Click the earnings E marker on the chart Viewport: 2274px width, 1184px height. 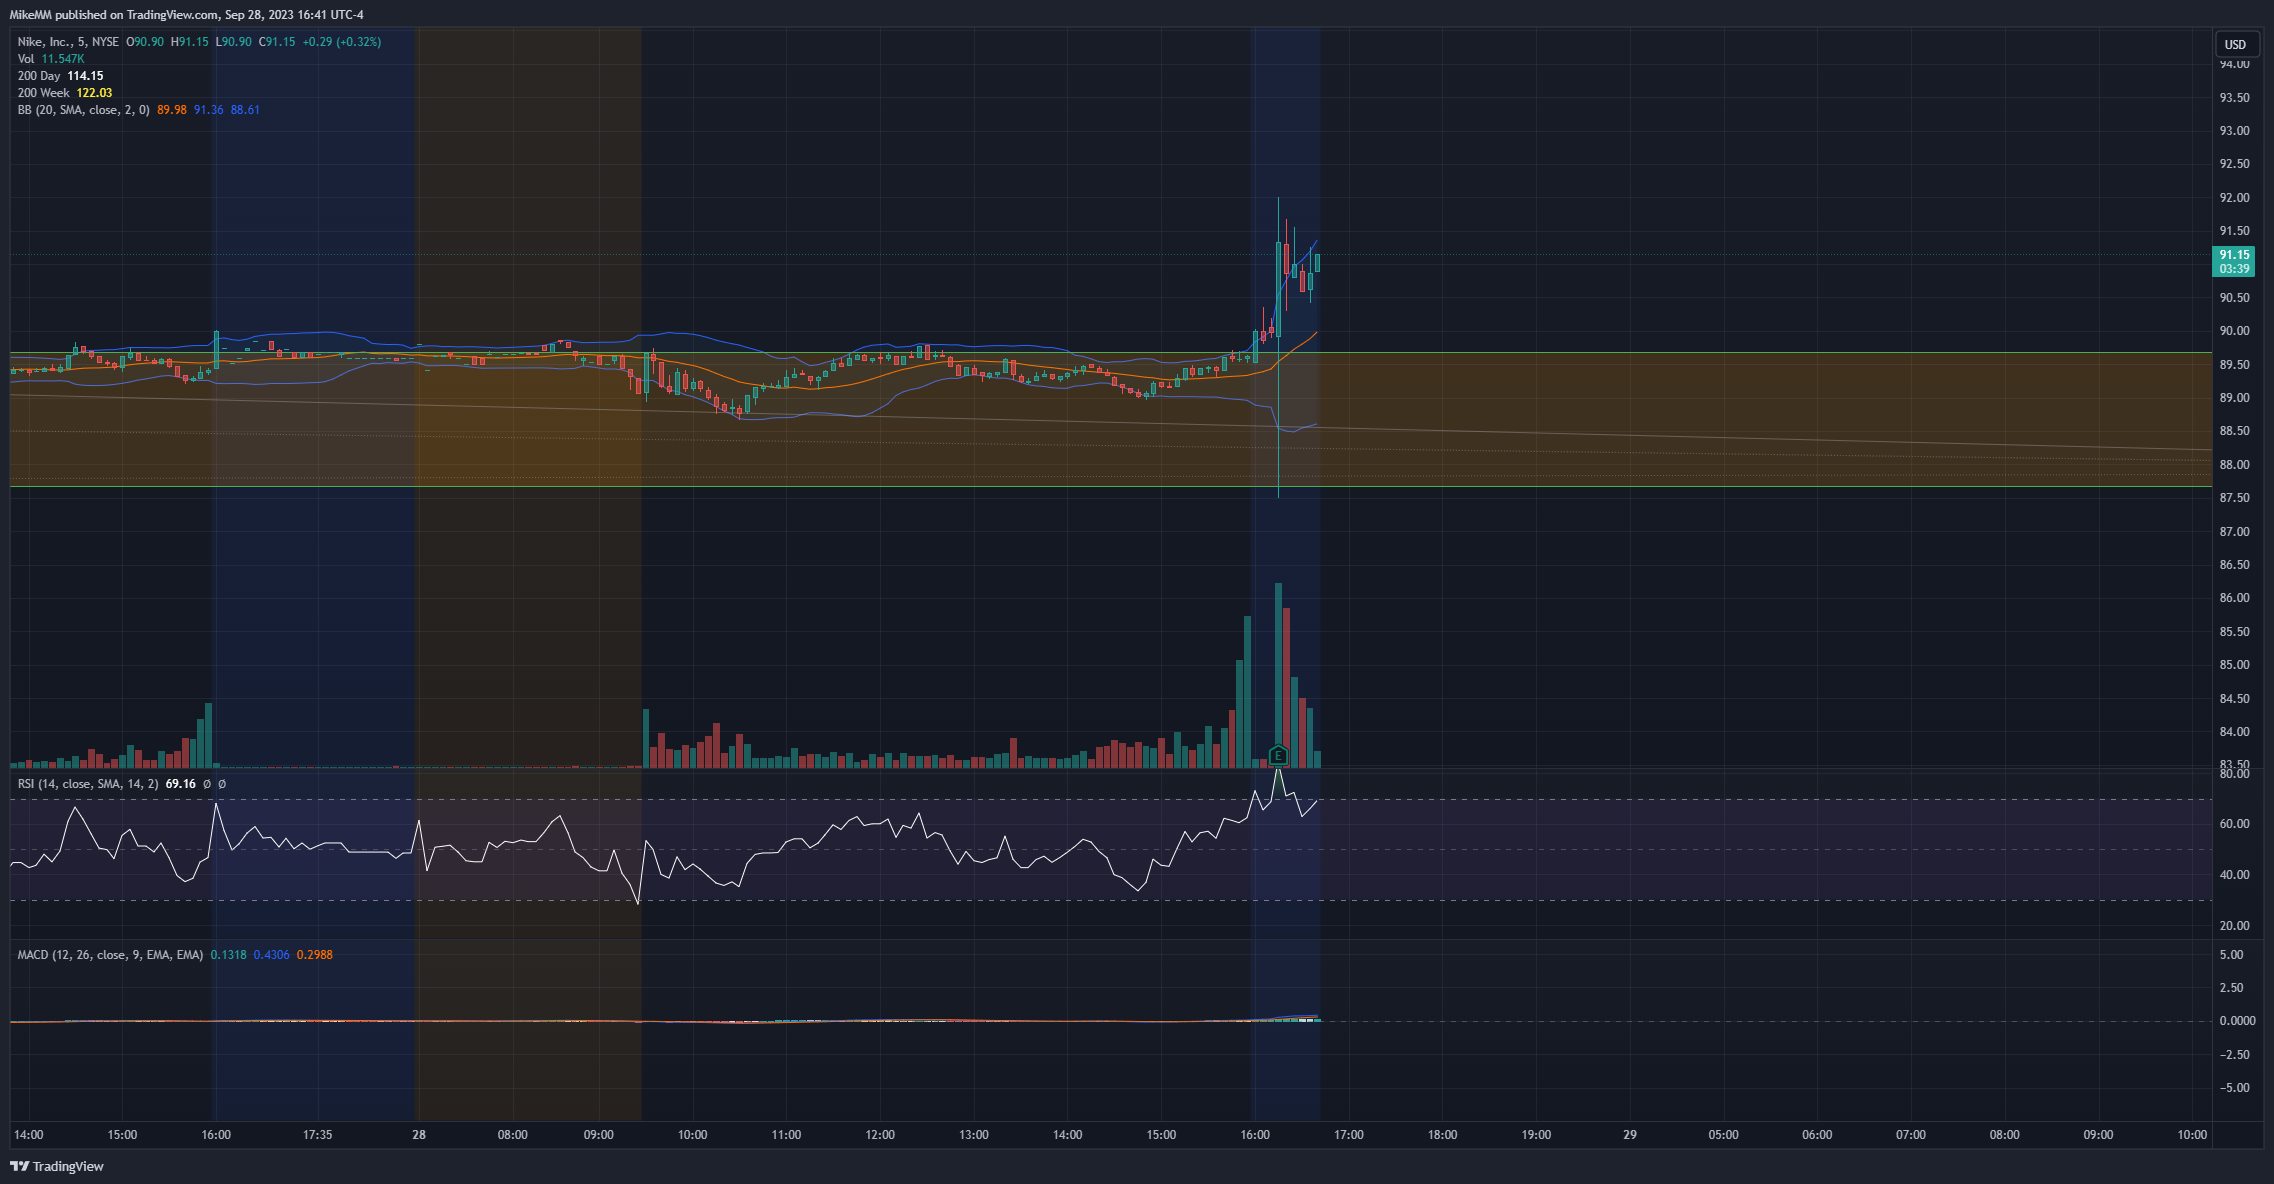tap(1278, 755)
